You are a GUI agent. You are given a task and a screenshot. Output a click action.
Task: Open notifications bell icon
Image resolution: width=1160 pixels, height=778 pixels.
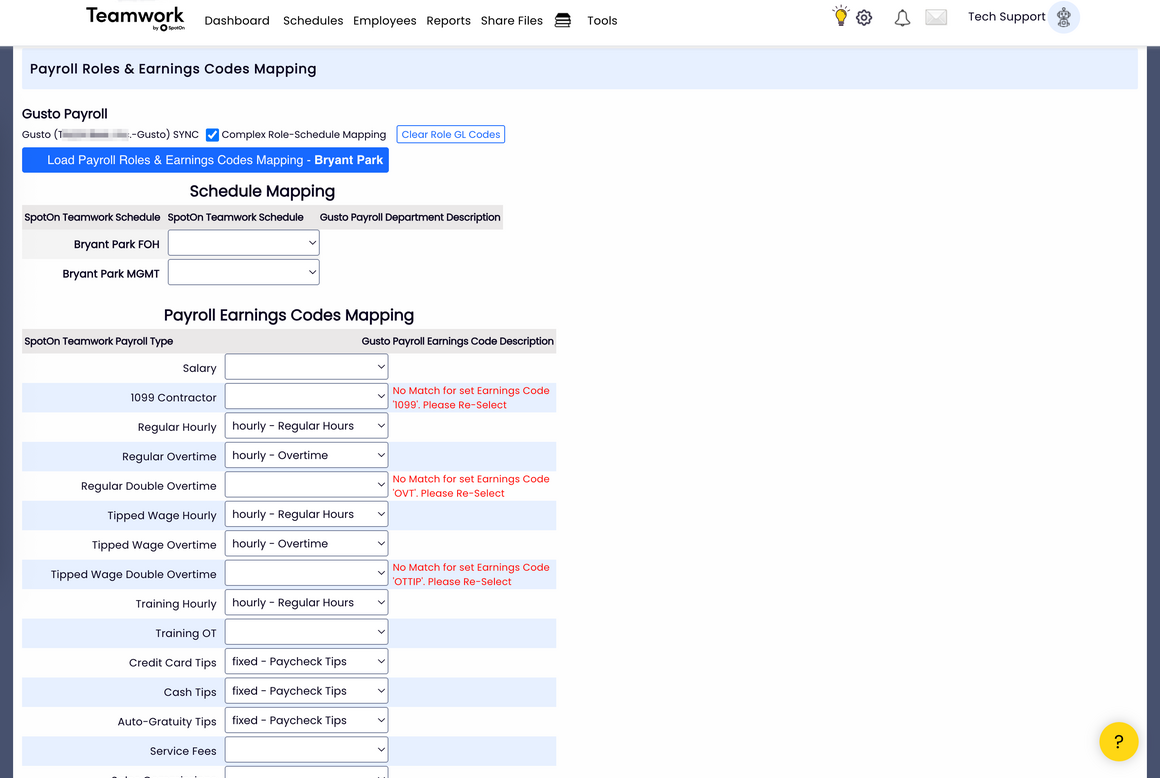(902, 18)
